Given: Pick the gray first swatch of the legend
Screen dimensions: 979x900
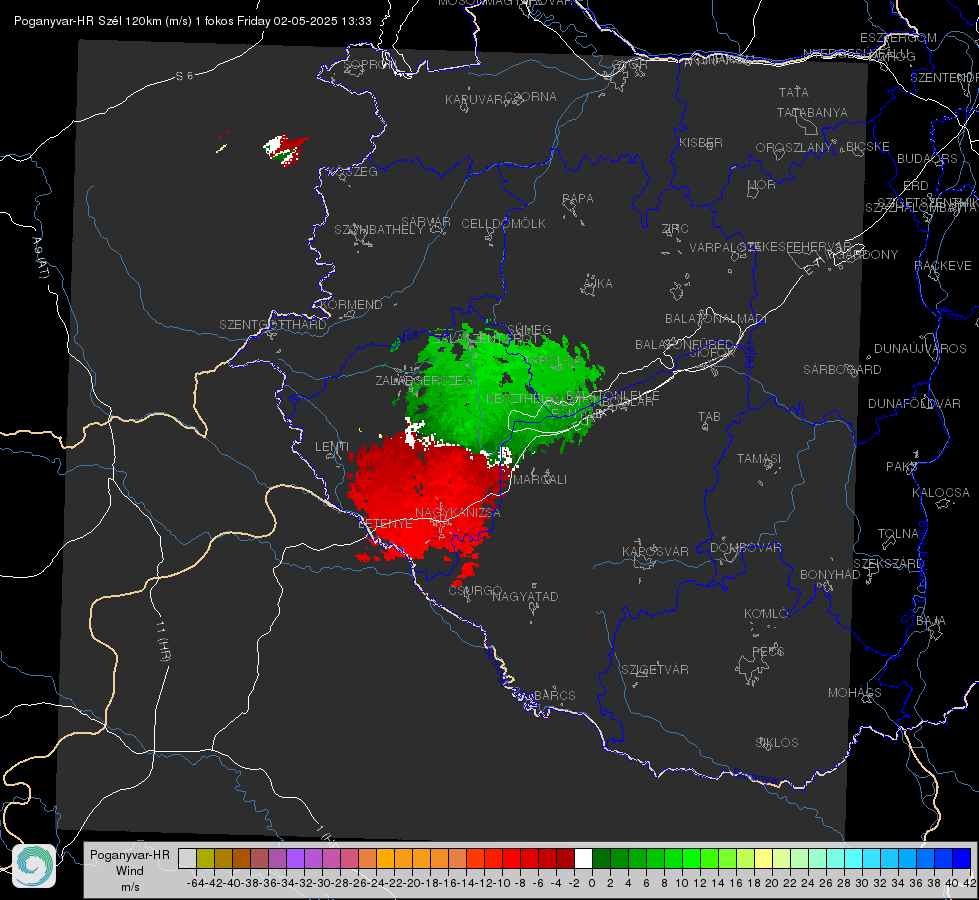Looking at the screenshot, I should pyautogui.click(x=187, y=858).
